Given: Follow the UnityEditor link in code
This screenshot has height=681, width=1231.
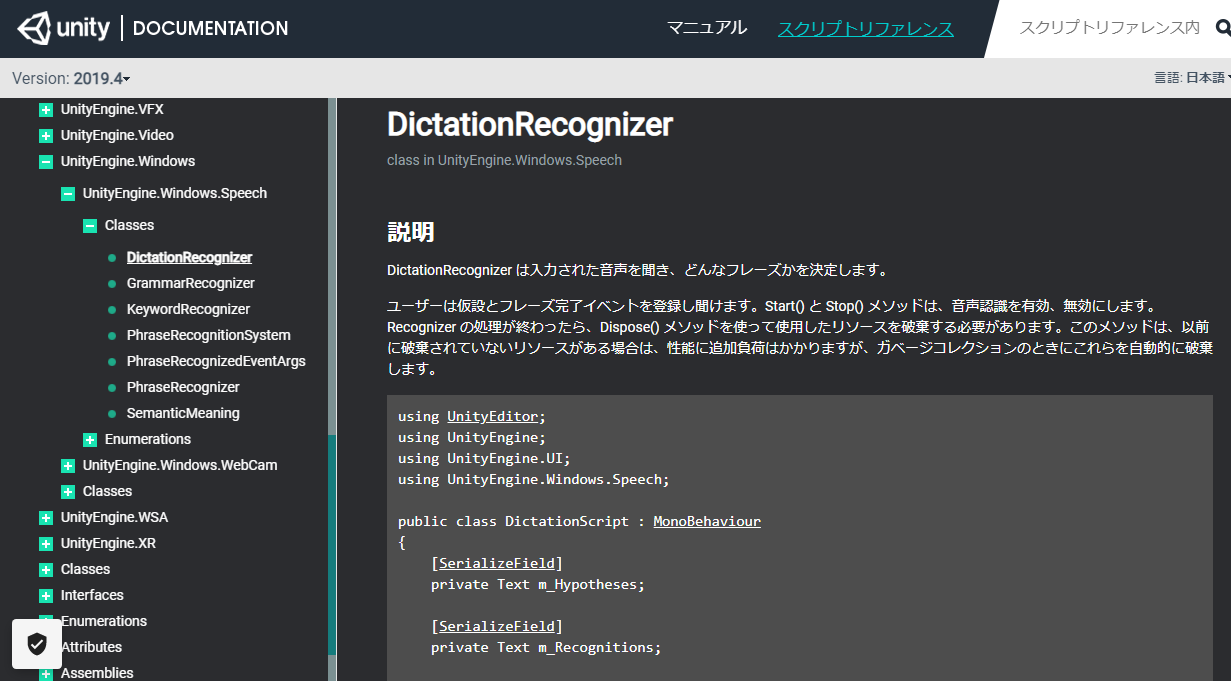Looking at the screenshot, I should pos(492,416).
